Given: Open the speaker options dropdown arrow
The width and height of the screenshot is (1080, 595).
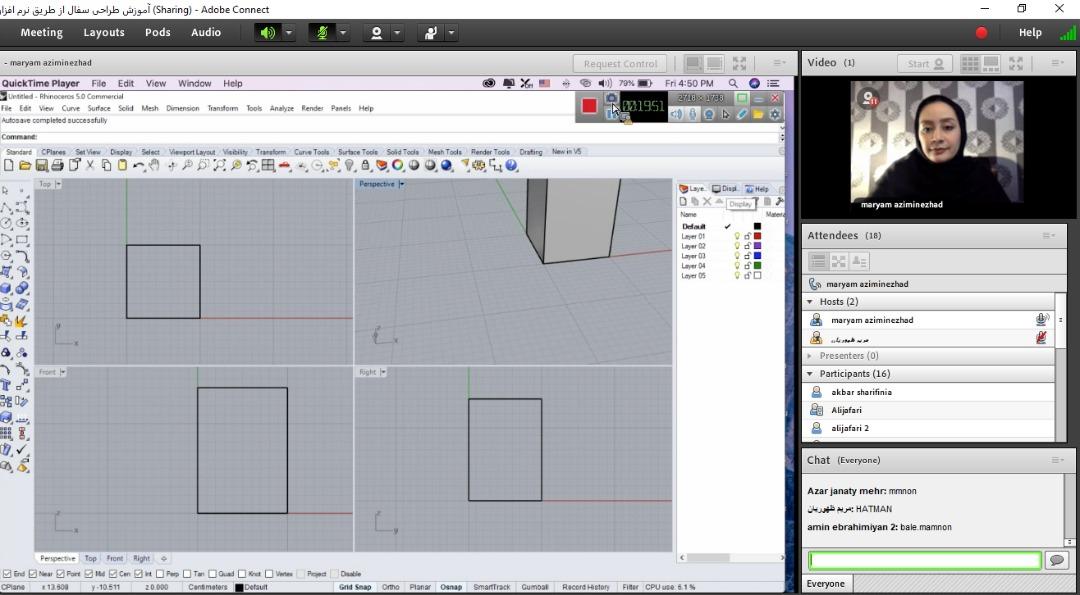Looking at the screenshot, I should pos(289,33).
